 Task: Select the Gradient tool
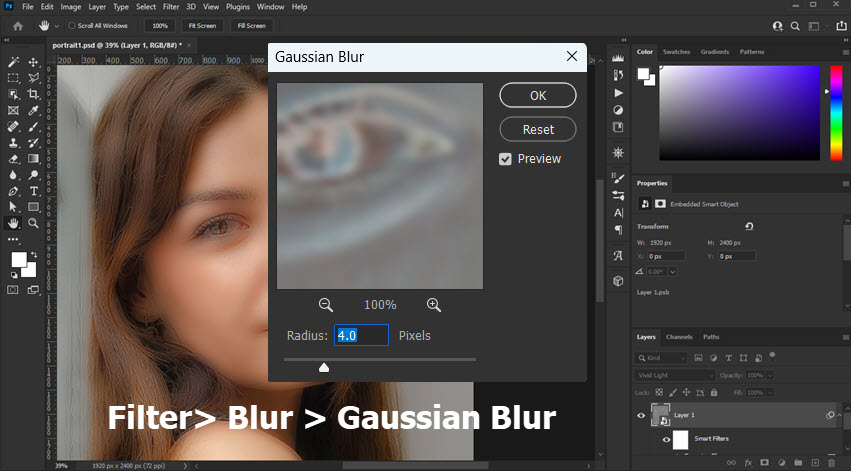pyautogui.click(x=33, y=159)
